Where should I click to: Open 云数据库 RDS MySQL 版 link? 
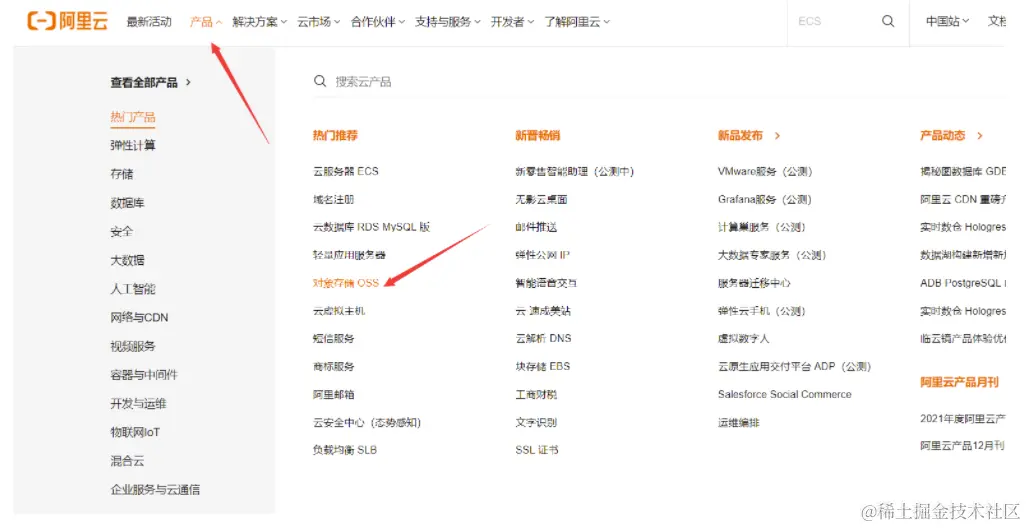click(x=371, y=227)
